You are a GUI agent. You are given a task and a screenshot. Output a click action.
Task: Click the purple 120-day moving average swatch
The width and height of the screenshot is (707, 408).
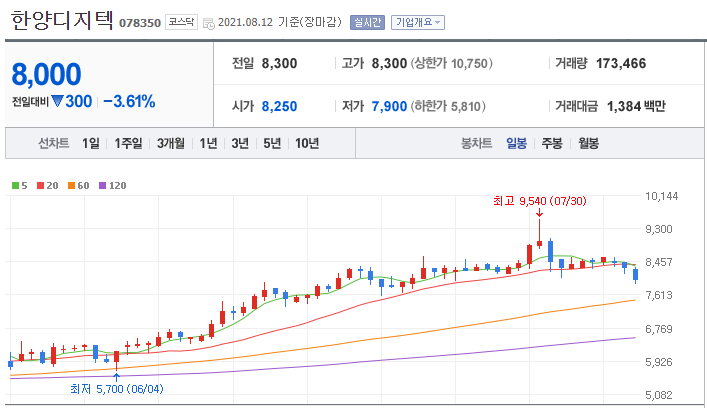102,185
